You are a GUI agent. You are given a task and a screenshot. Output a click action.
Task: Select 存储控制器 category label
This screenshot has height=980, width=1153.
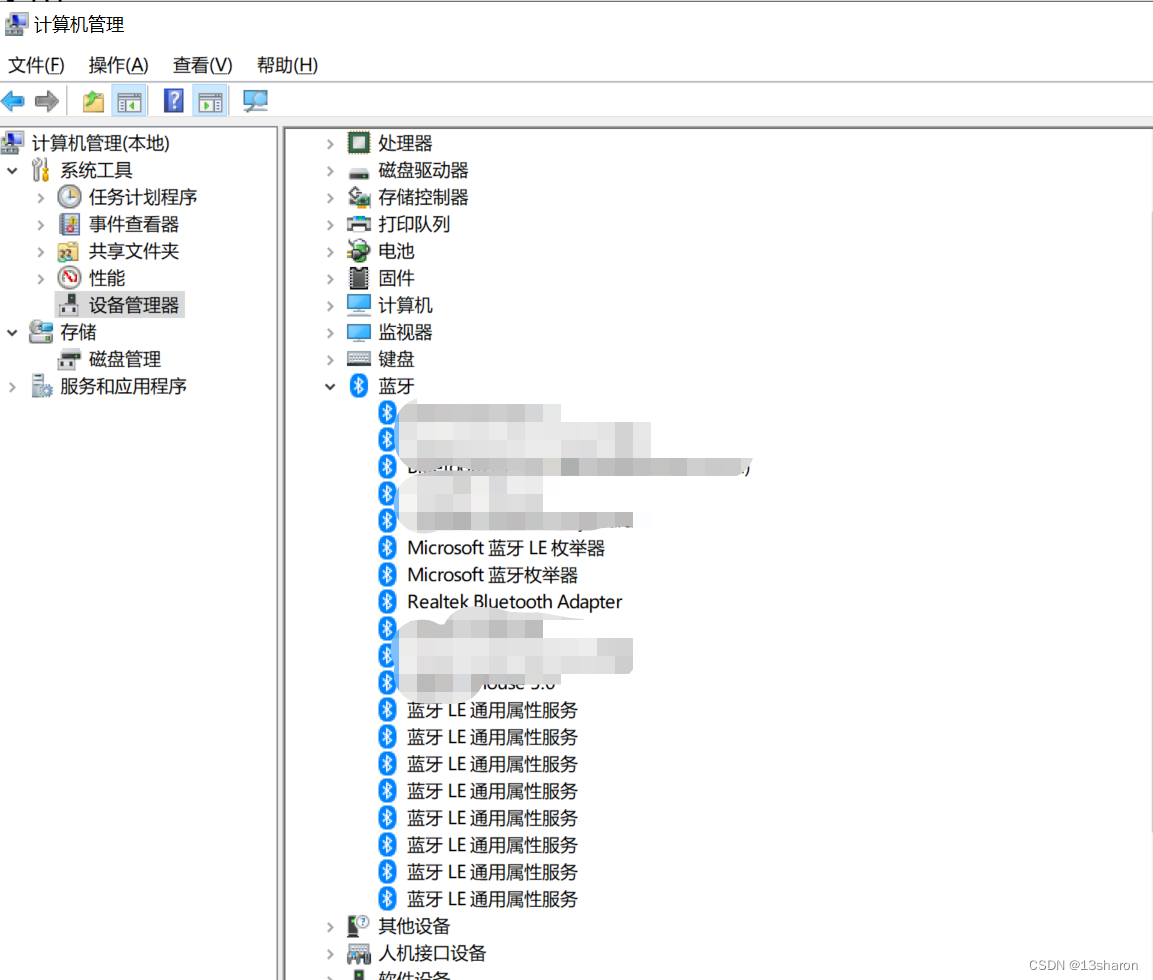424,197
